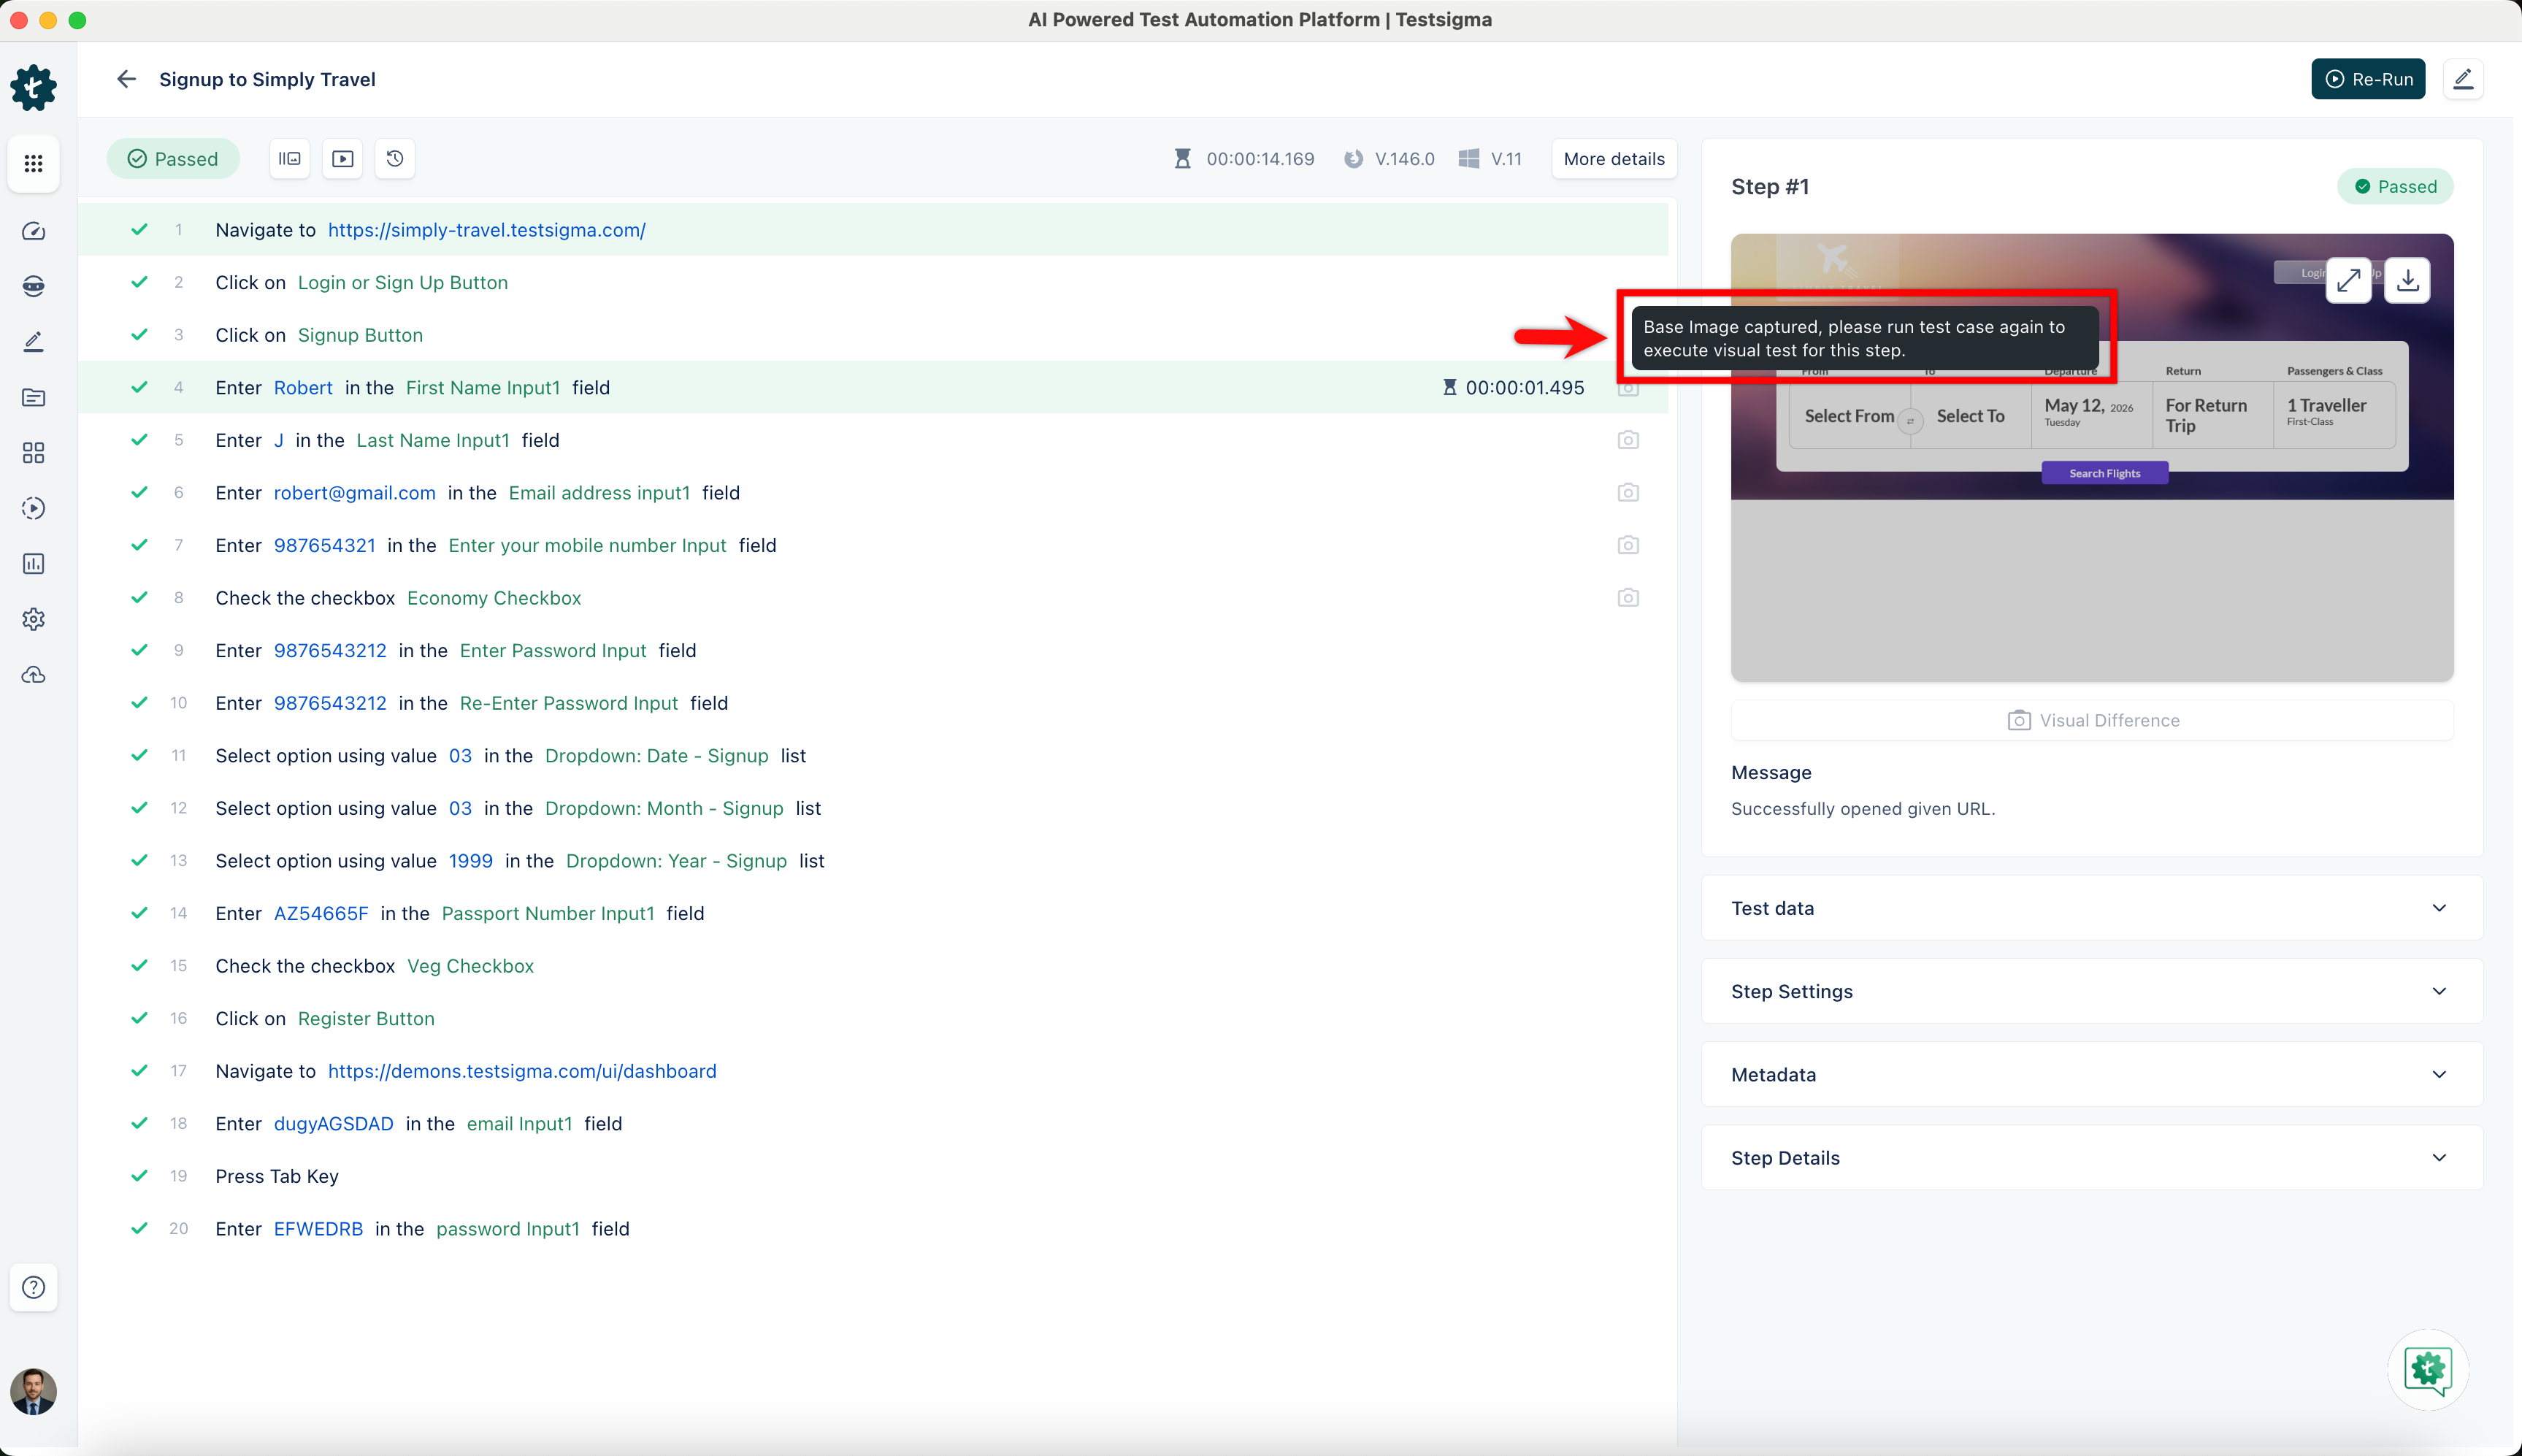Open the reports bar-chart sidebar icon
The image size is (2522, 1456).
click(x=33, y=564)
